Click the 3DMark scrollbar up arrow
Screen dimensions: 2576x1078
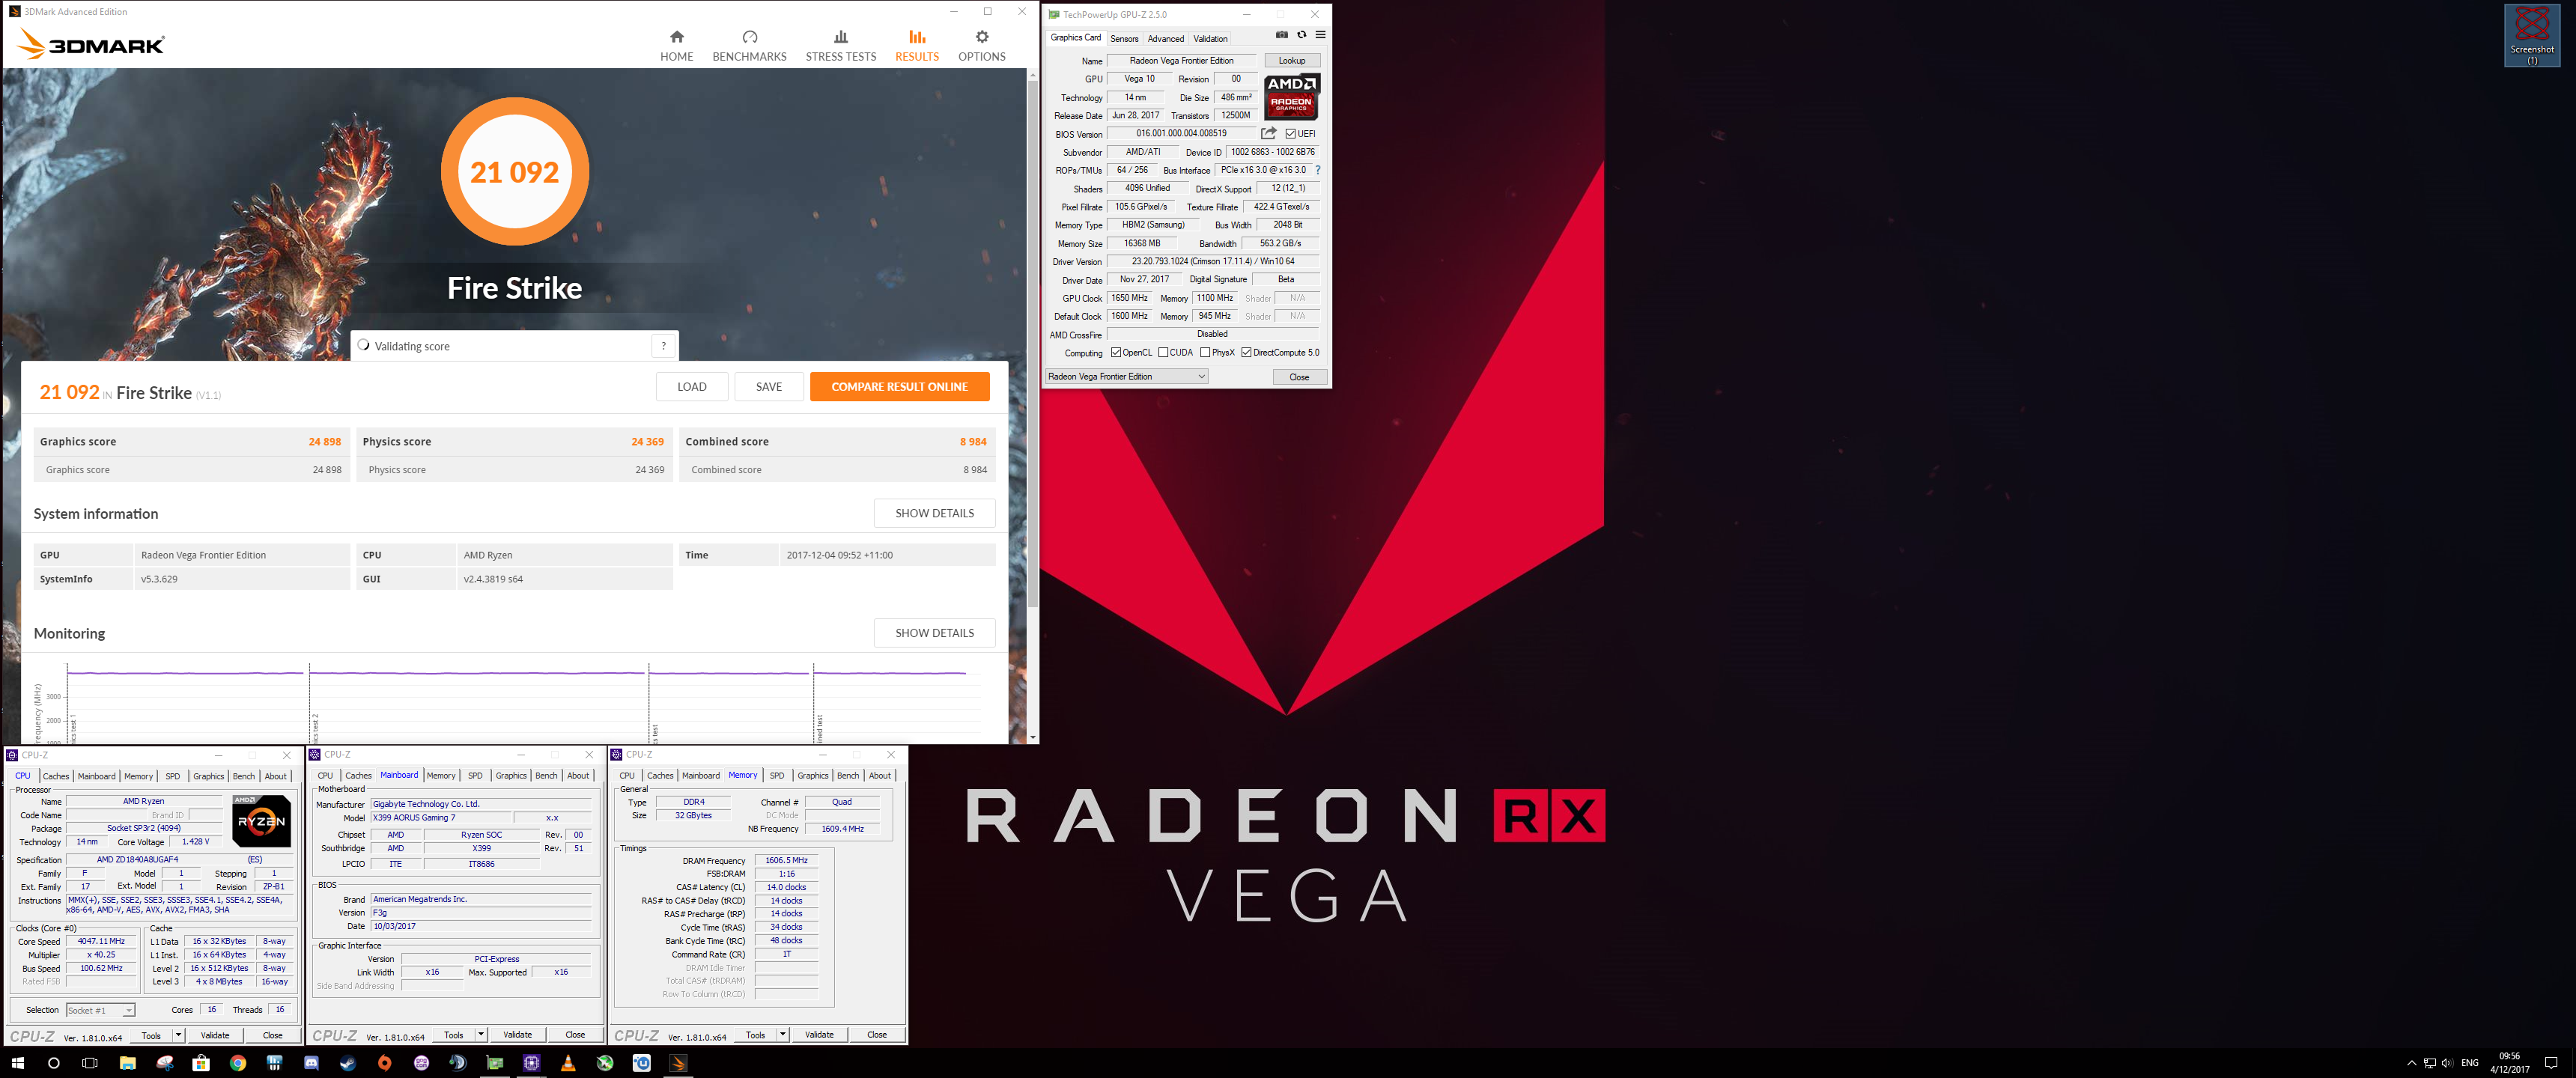point(1032,75)
